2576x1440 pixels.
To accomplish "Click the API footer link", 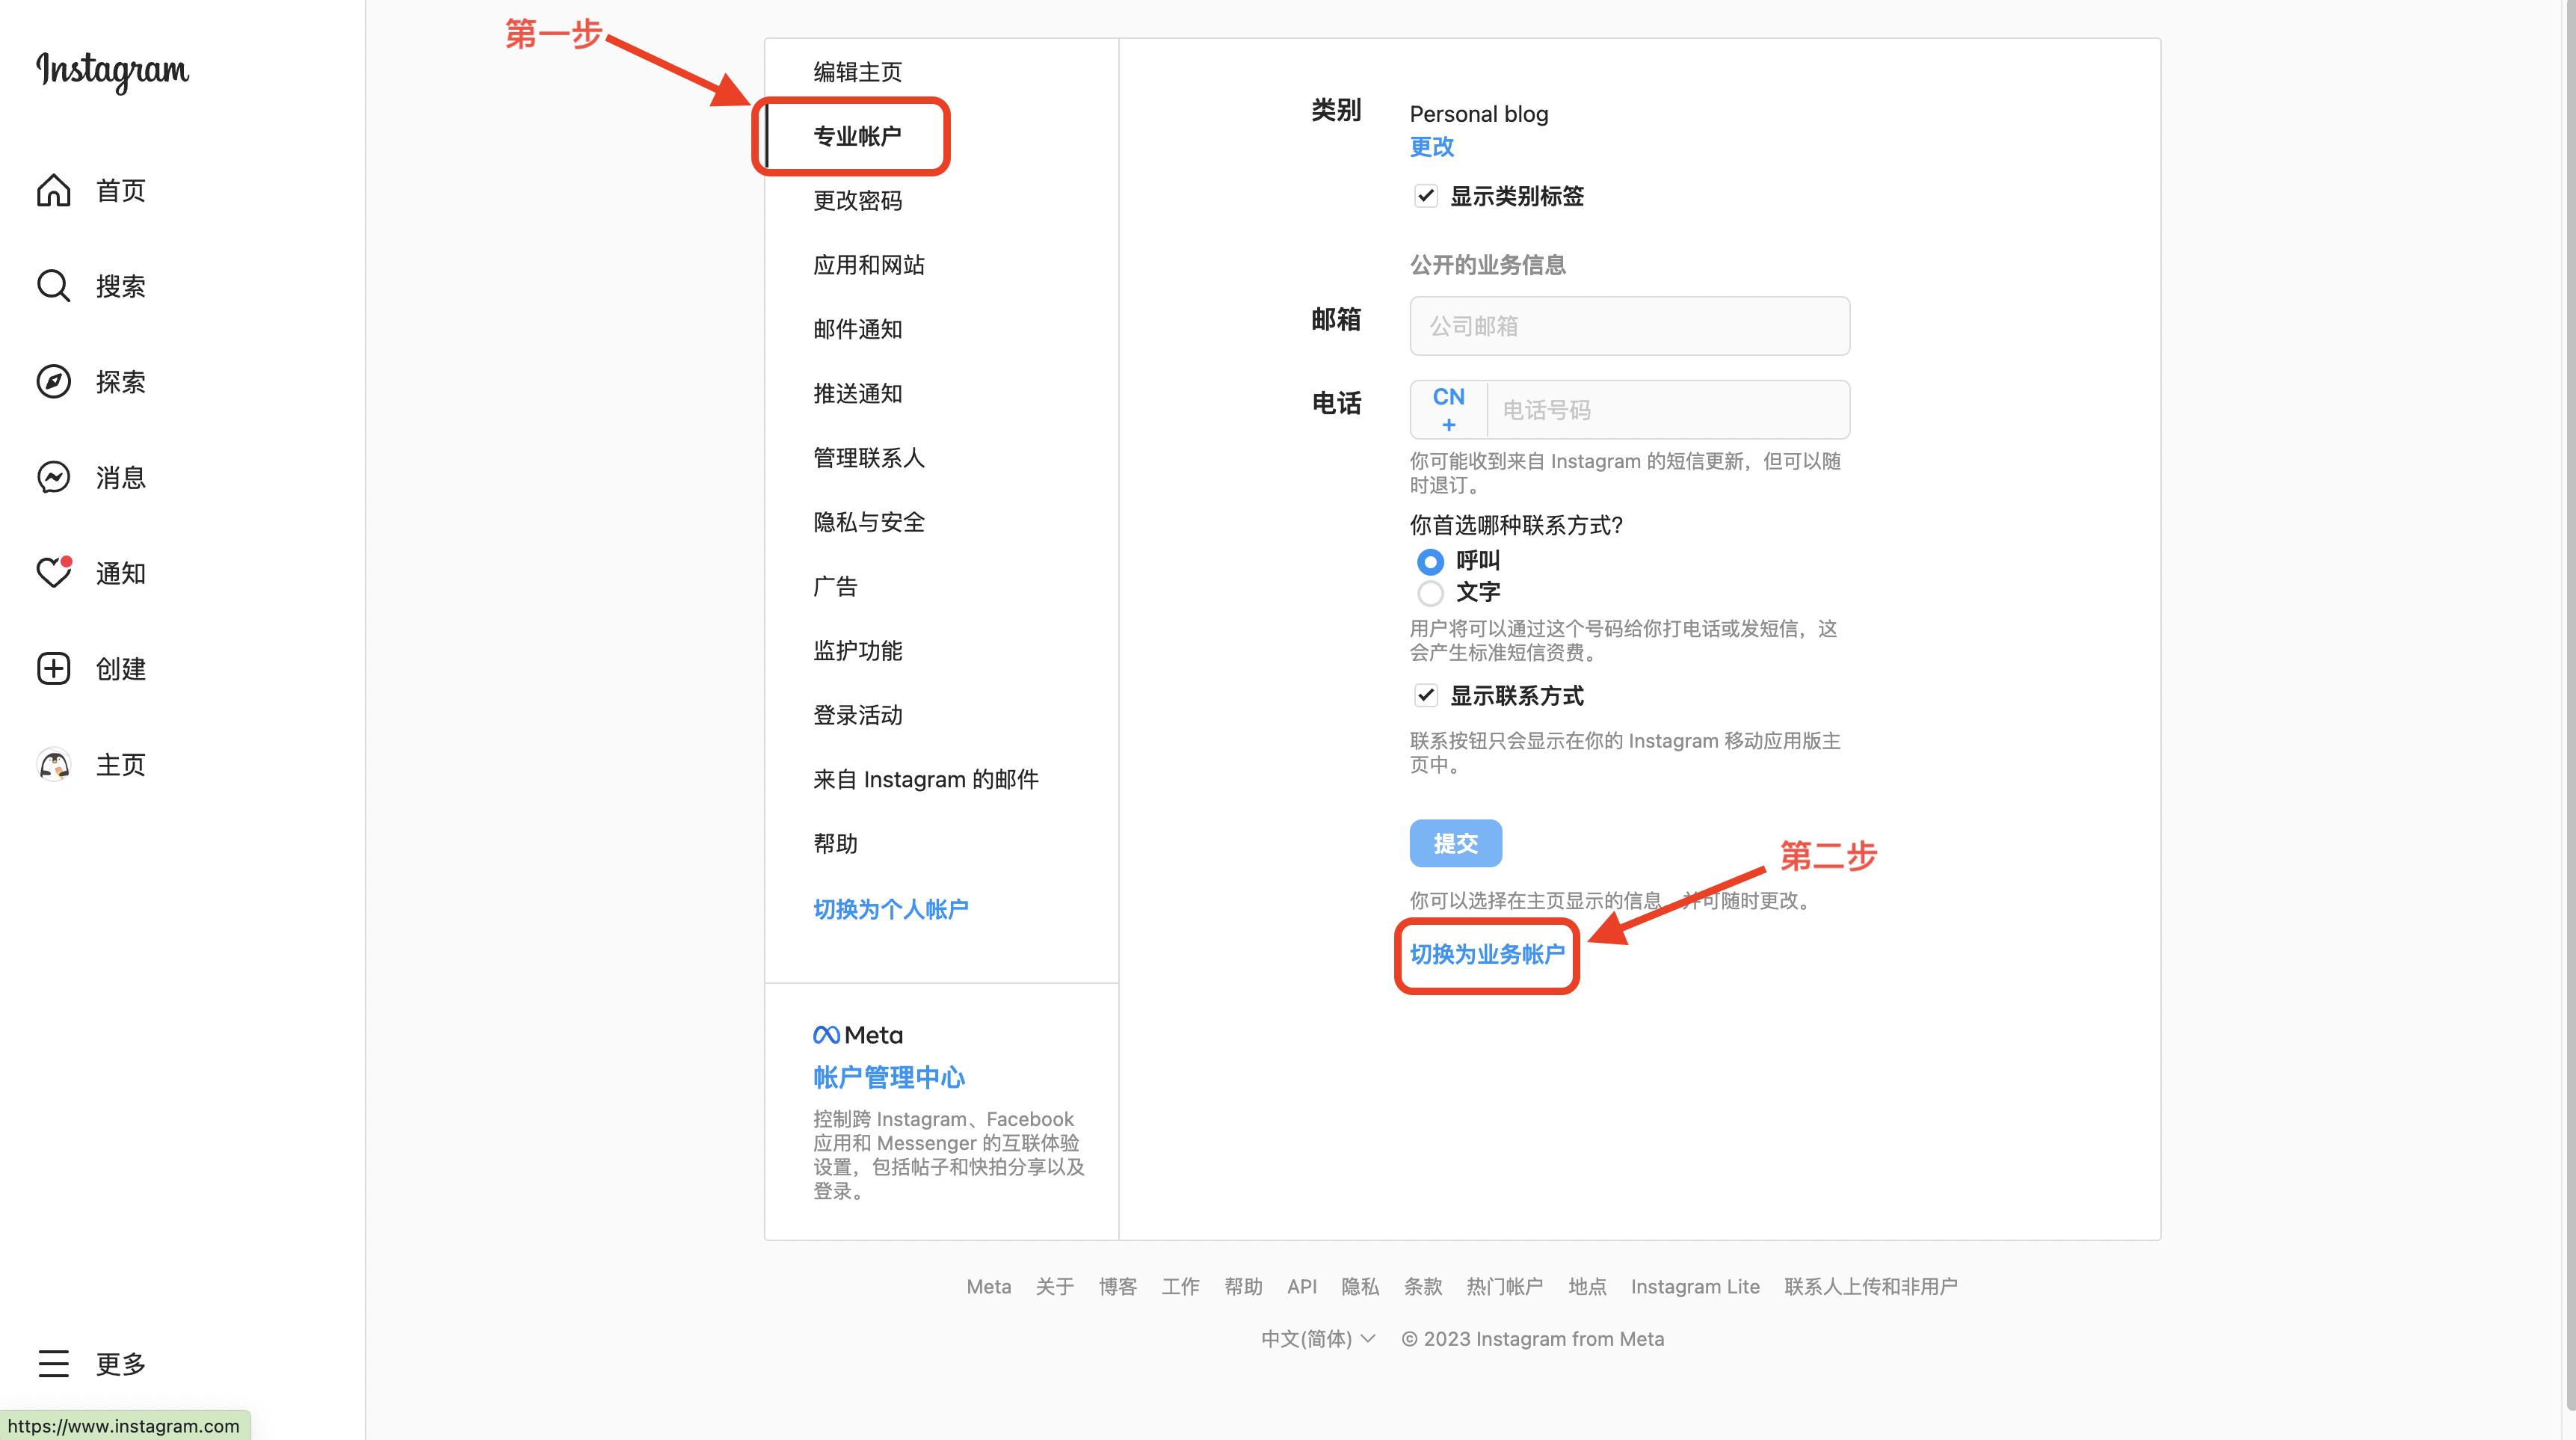I will tap(1302, 1287).
